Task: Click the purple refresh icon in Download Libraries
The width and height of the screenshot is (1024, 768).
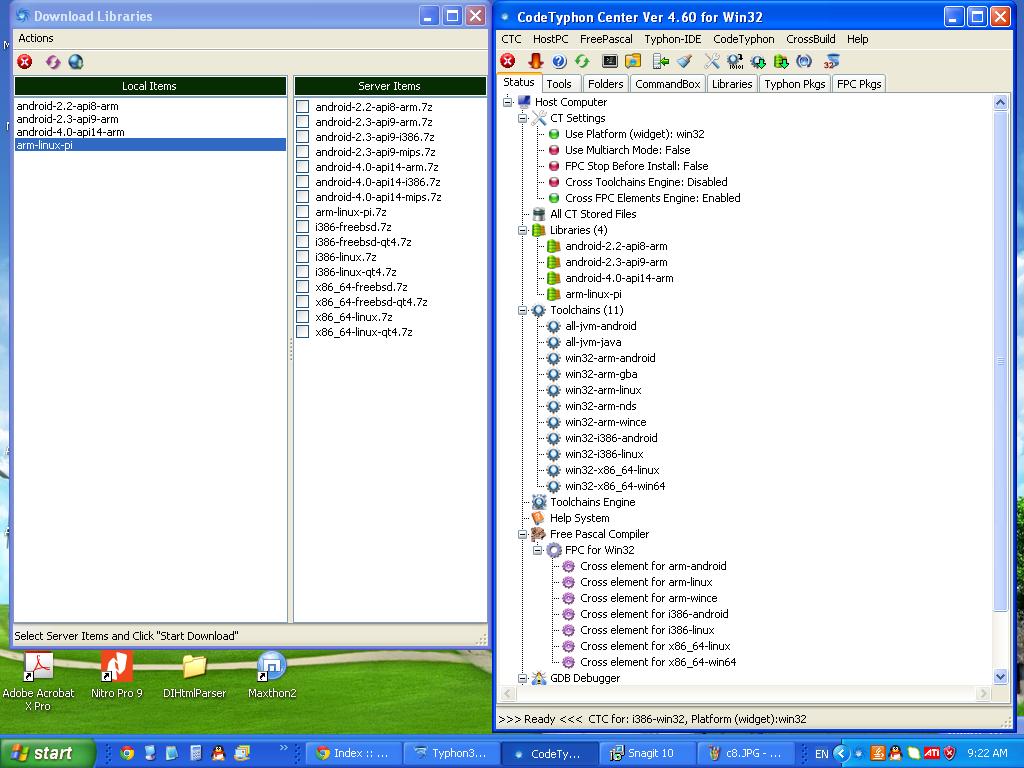Action: [52, 62]
